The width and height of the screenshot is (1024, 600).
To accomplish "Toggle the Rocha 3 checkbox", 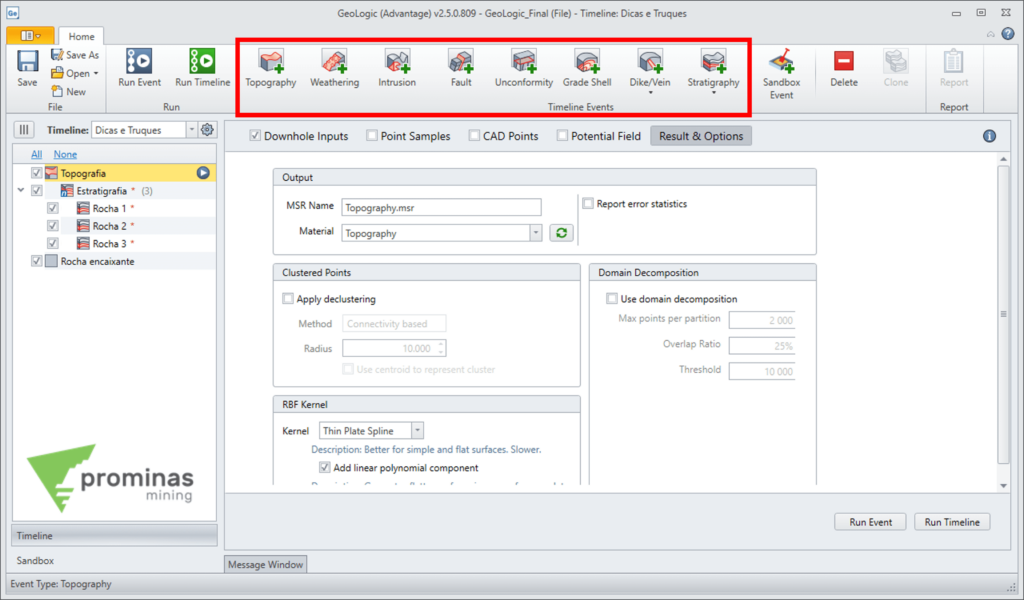I will click(53, 244).
